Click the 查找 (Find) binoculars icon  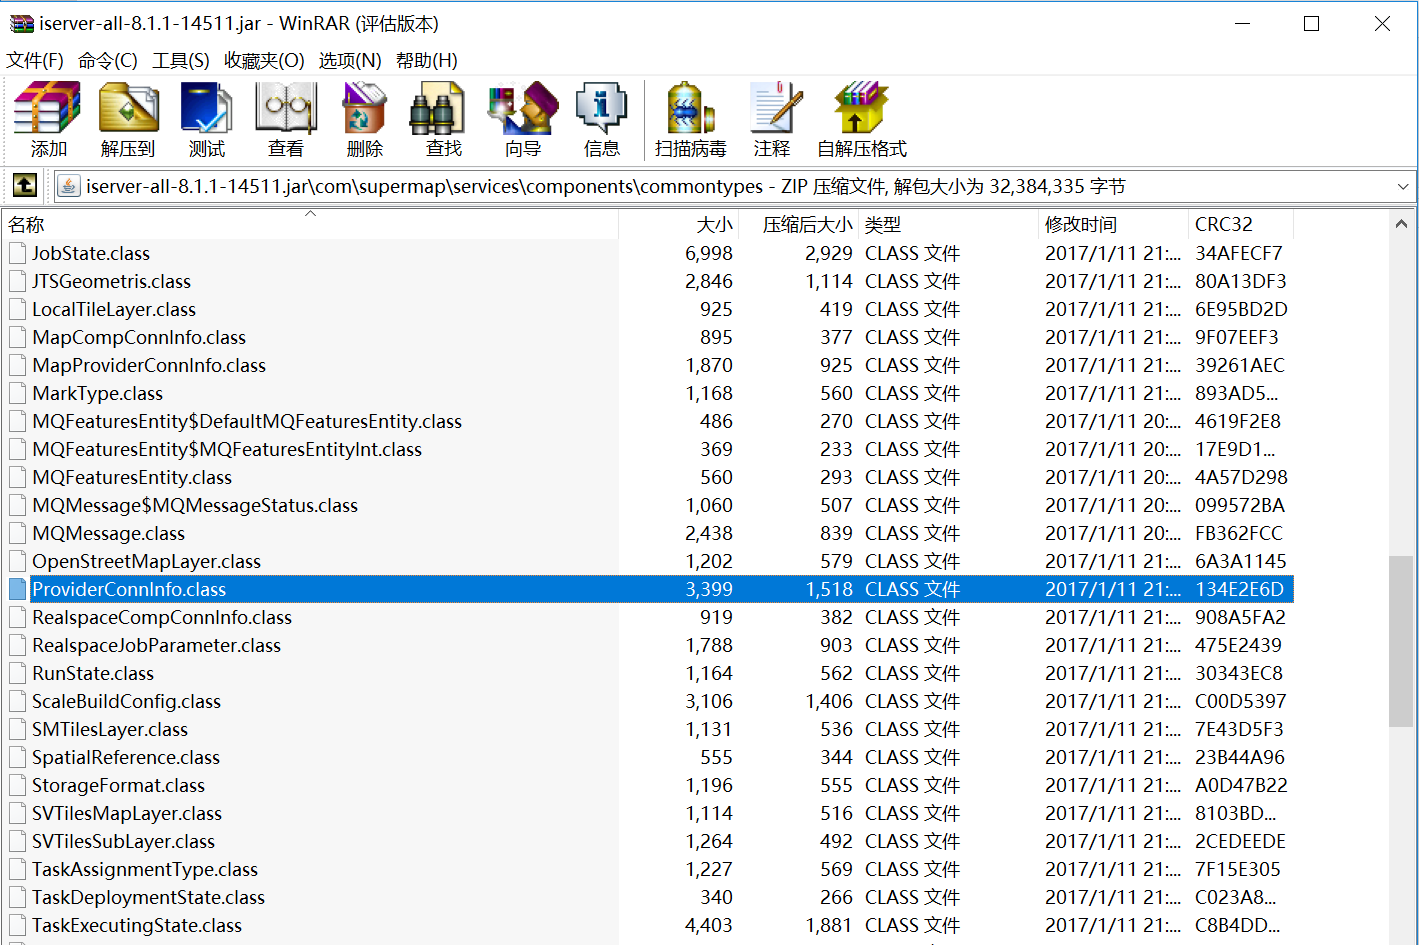tap(438, 108)
